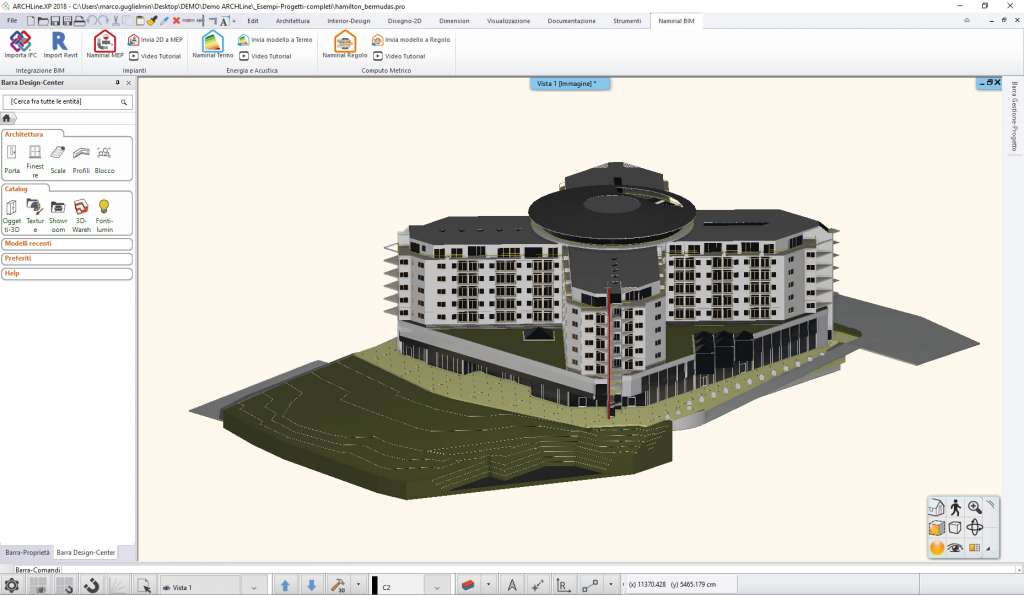Open dropdown next to 3D hammer icon

pyautogui.click(x=358, y=585)
